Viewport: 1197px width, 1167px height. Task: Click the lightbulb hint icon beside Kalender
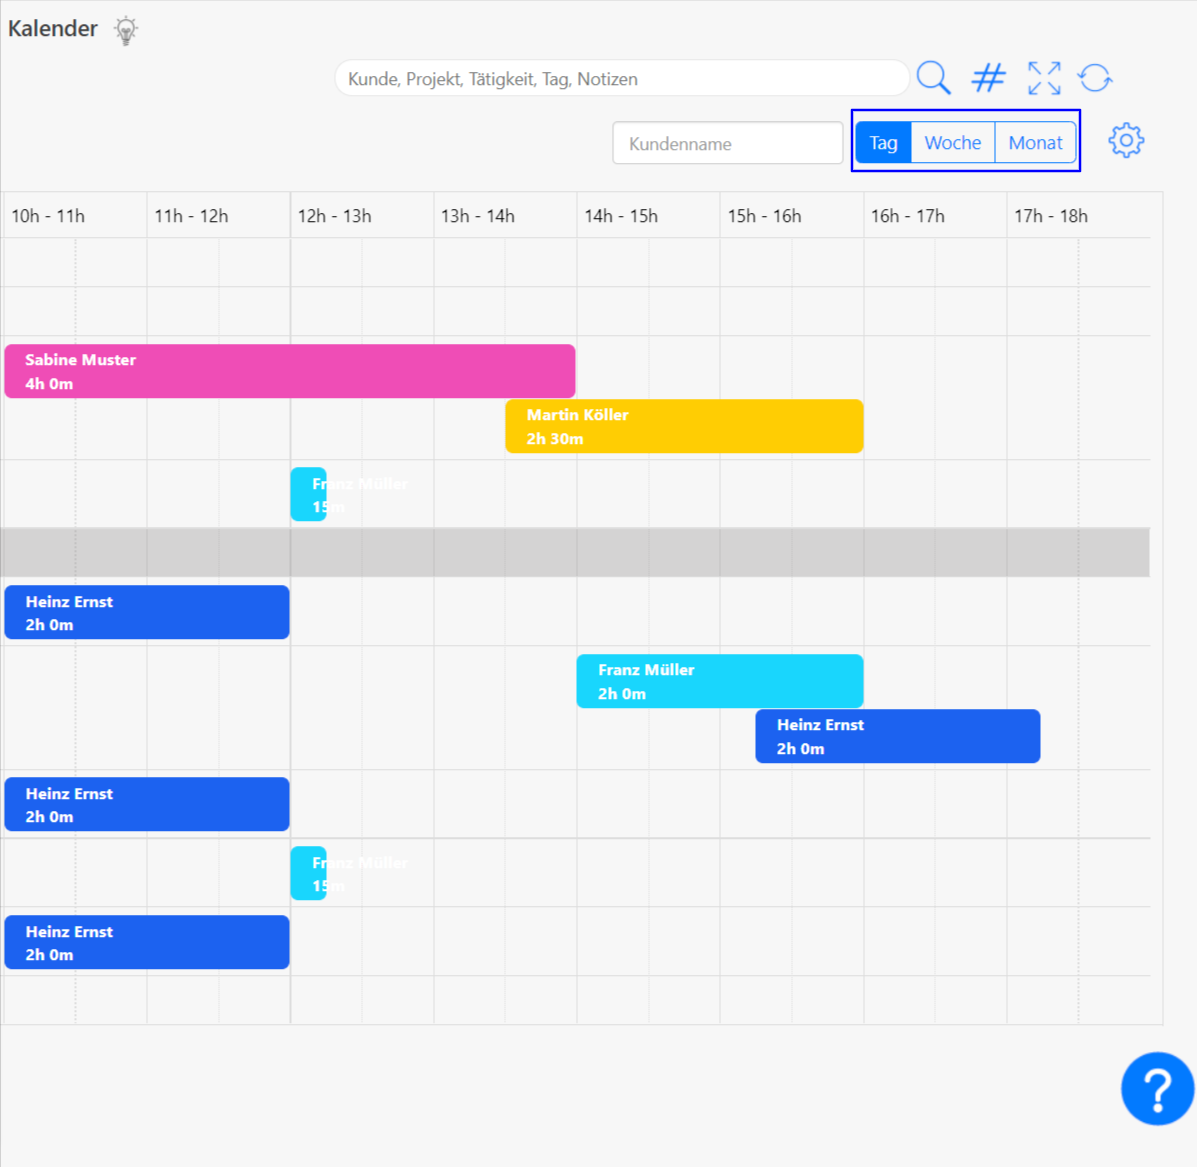pos(125,31)
